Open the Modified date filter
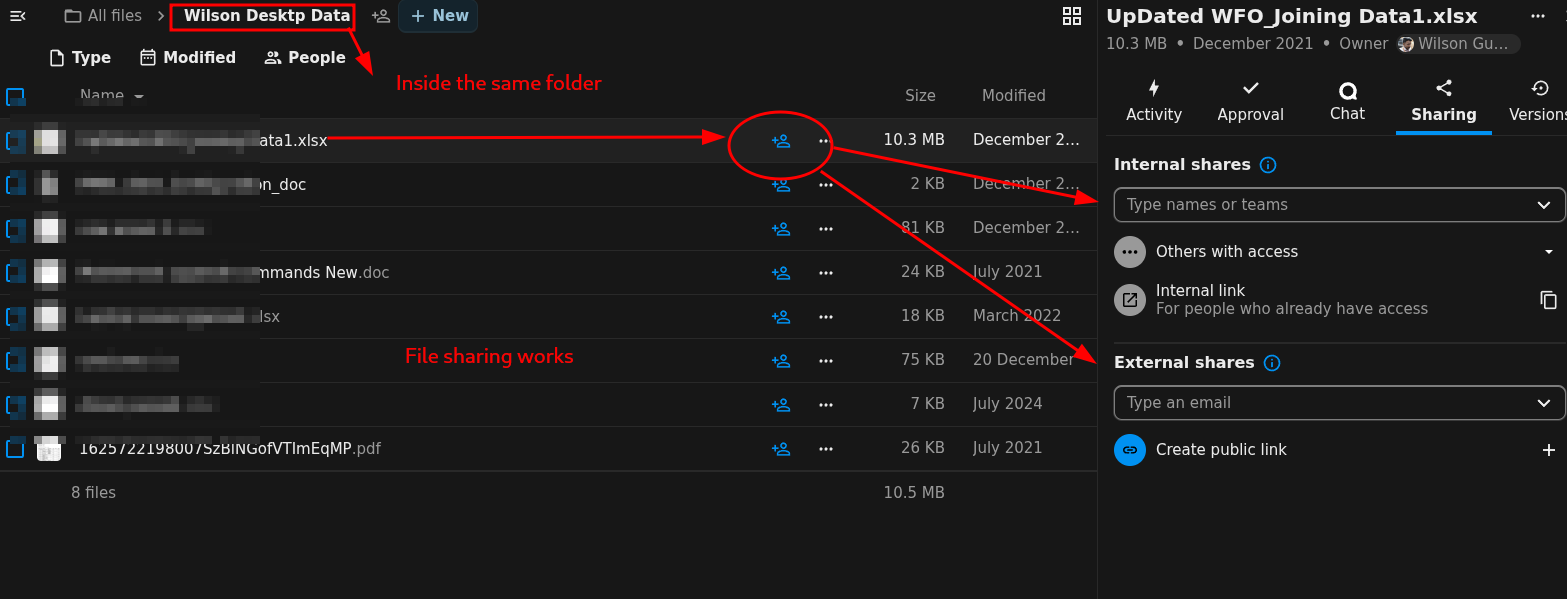The width and height of the screenshot is (1567, 599). coord(188,58)
